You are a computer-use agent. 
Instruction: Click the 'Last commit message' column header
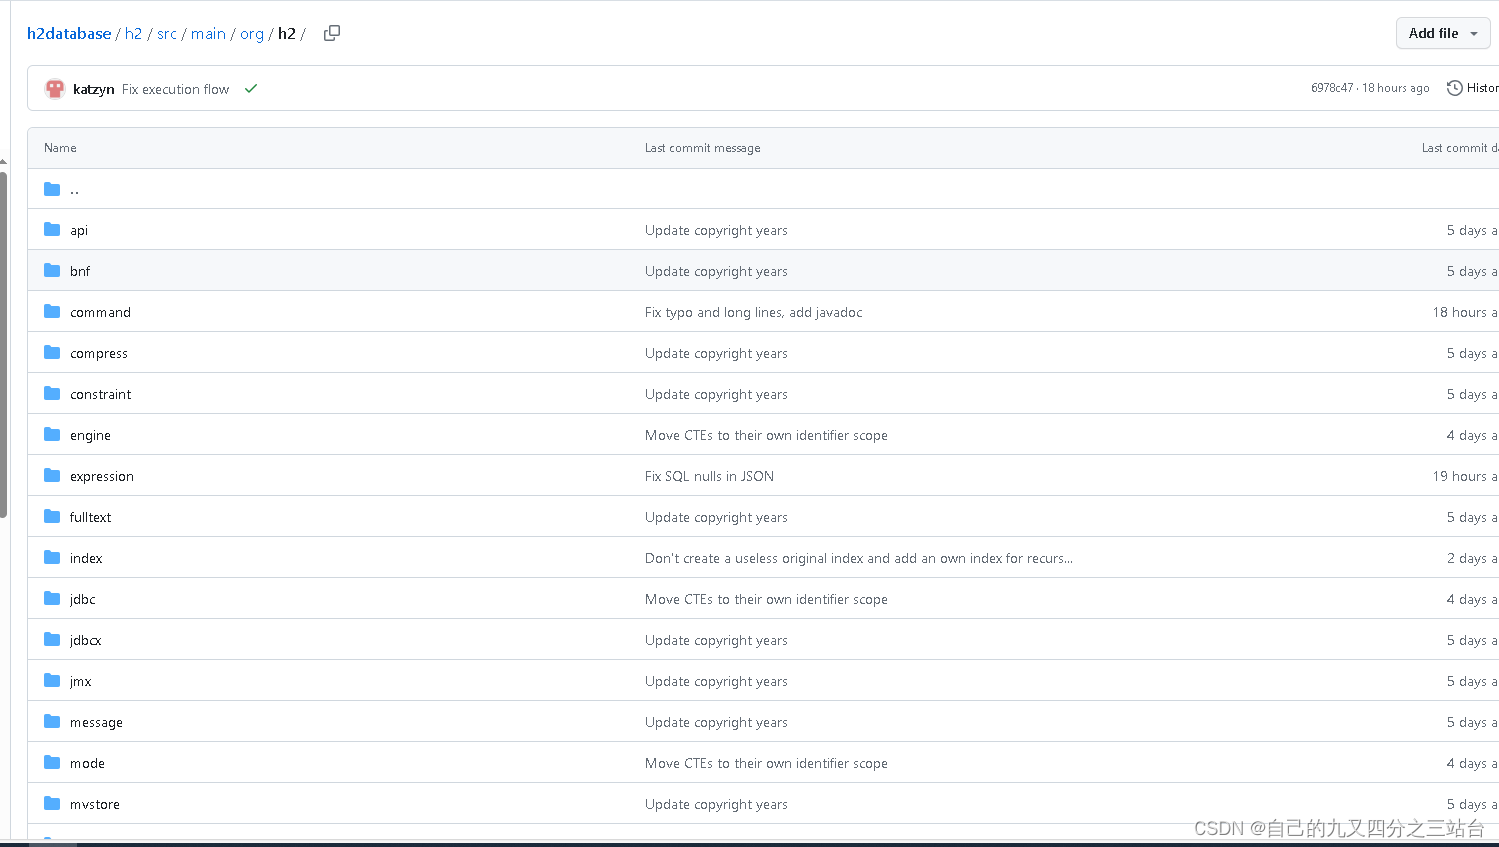702,148
